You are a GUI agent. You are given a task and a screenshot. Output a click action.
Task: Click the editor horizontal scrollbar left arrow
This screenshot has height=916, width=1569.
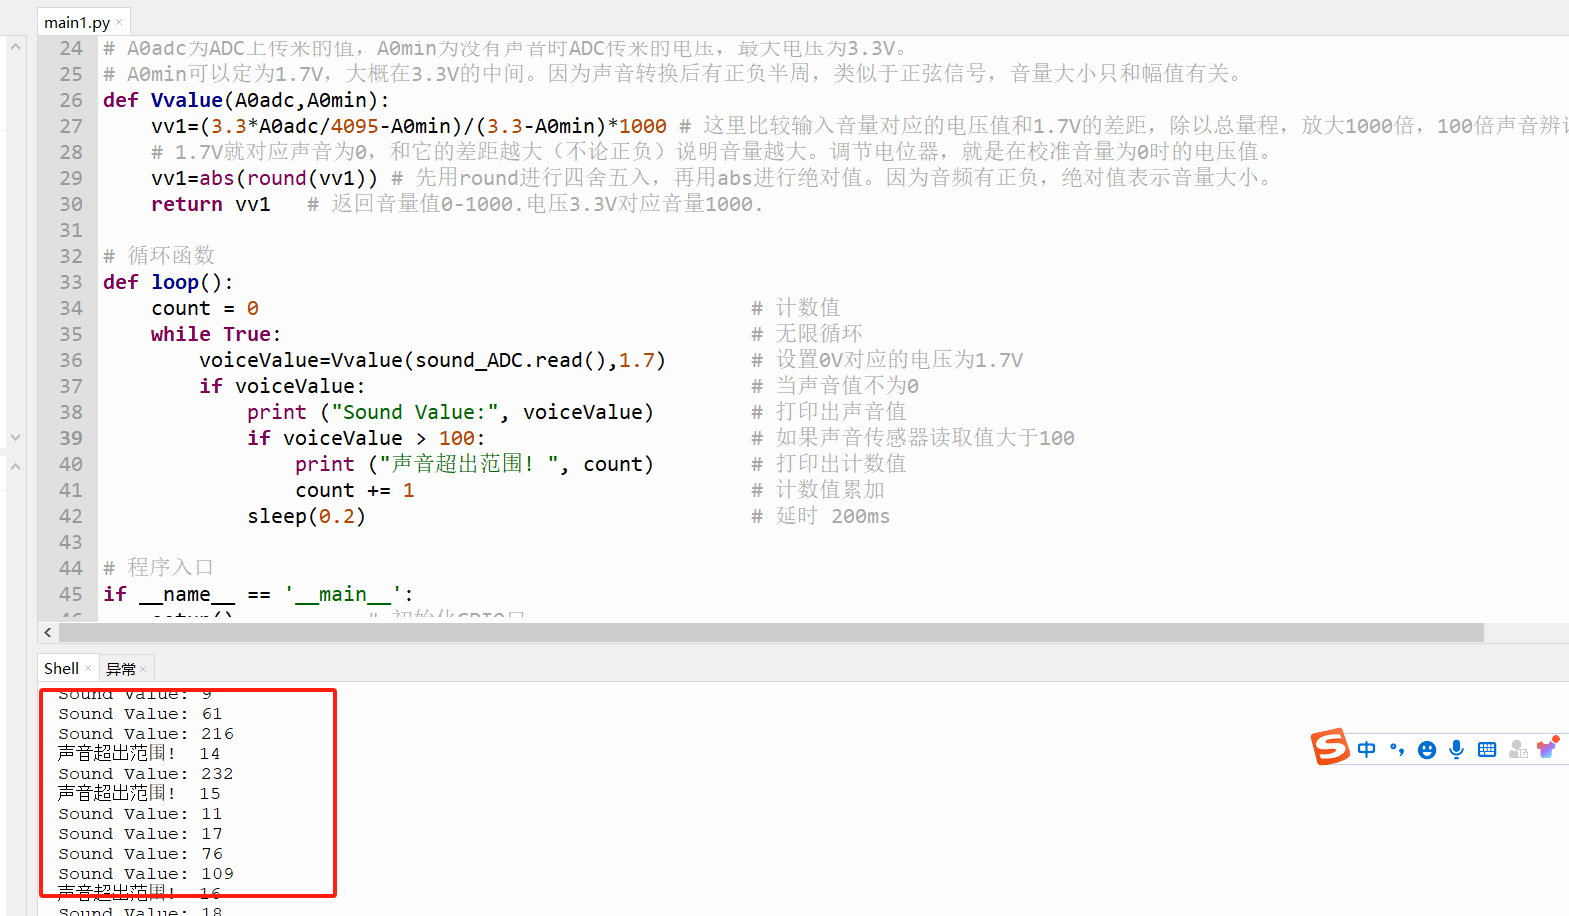click(x=48, y=633)
